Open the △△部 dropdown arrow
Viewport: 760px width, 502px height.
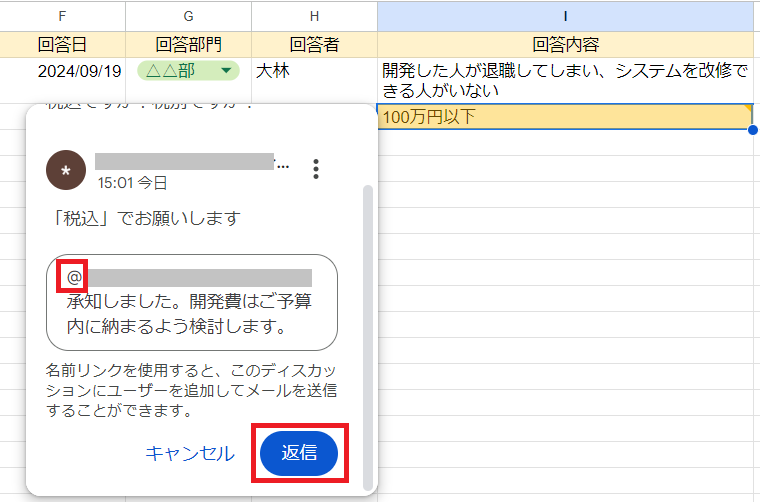[227, 71]
